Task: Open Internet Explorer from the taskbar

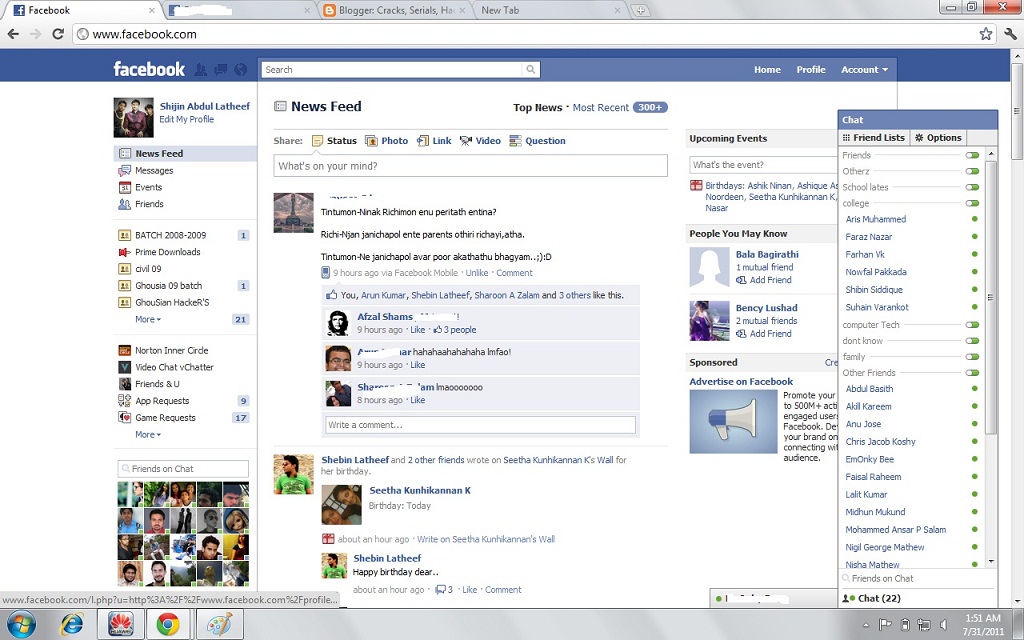Action: coord(71,624)
